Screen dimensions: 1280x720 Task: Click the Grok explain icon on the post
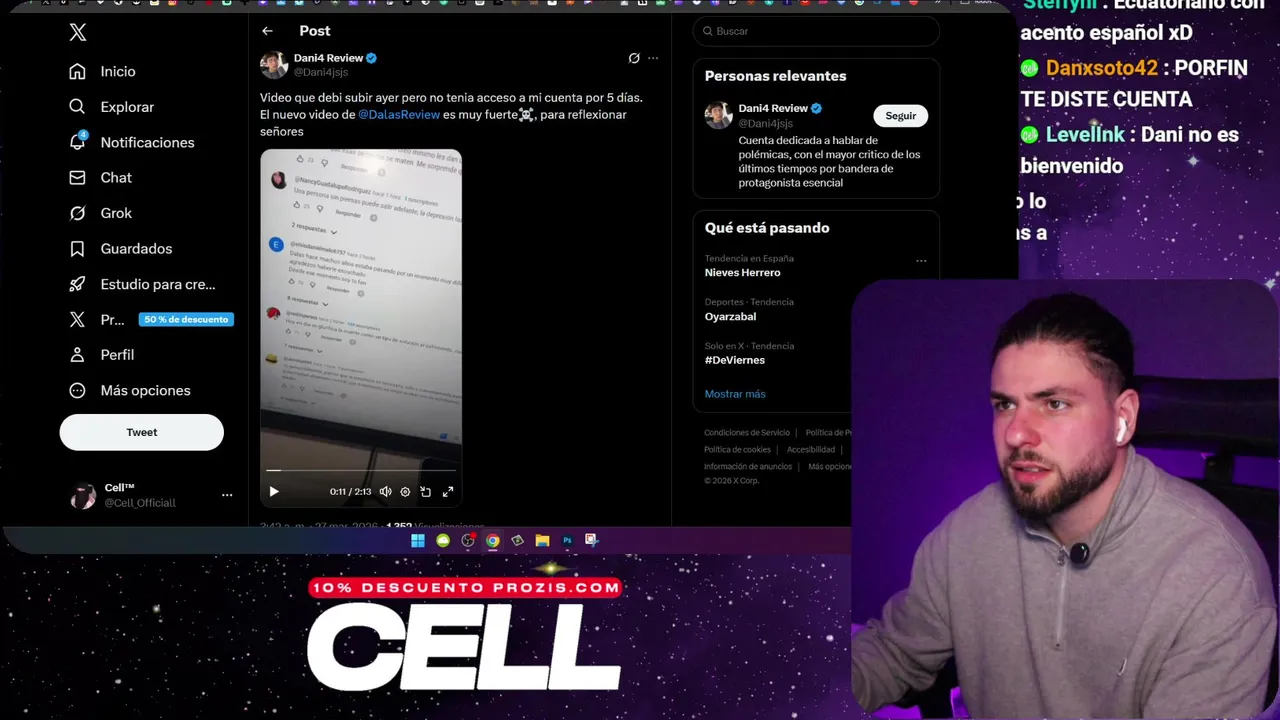(634, 58)
